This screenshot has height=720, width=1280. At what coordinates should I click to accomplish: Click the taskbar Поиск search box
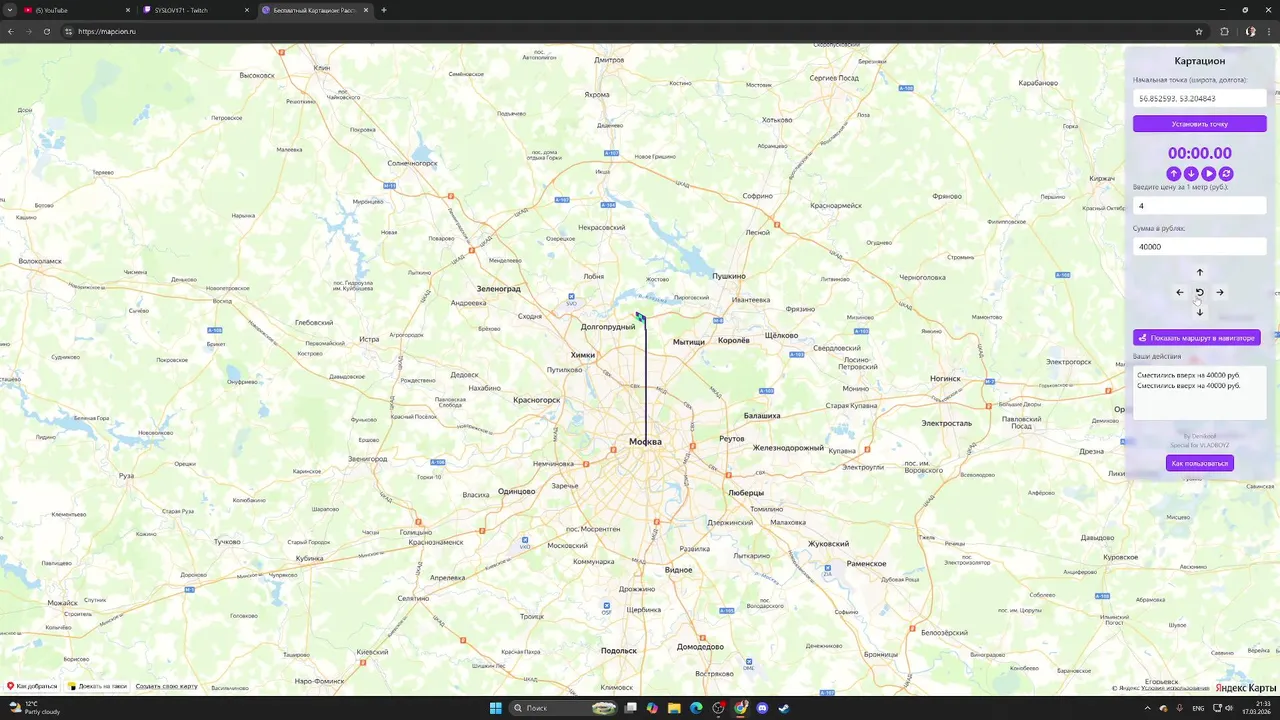pyautogui.click(x=565, y=708)
